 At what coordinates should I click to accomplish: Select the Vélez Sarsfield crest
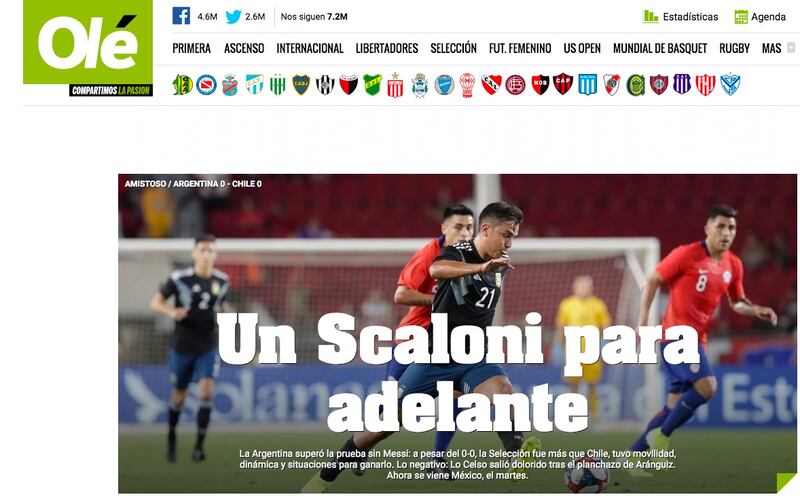(730, 85)
